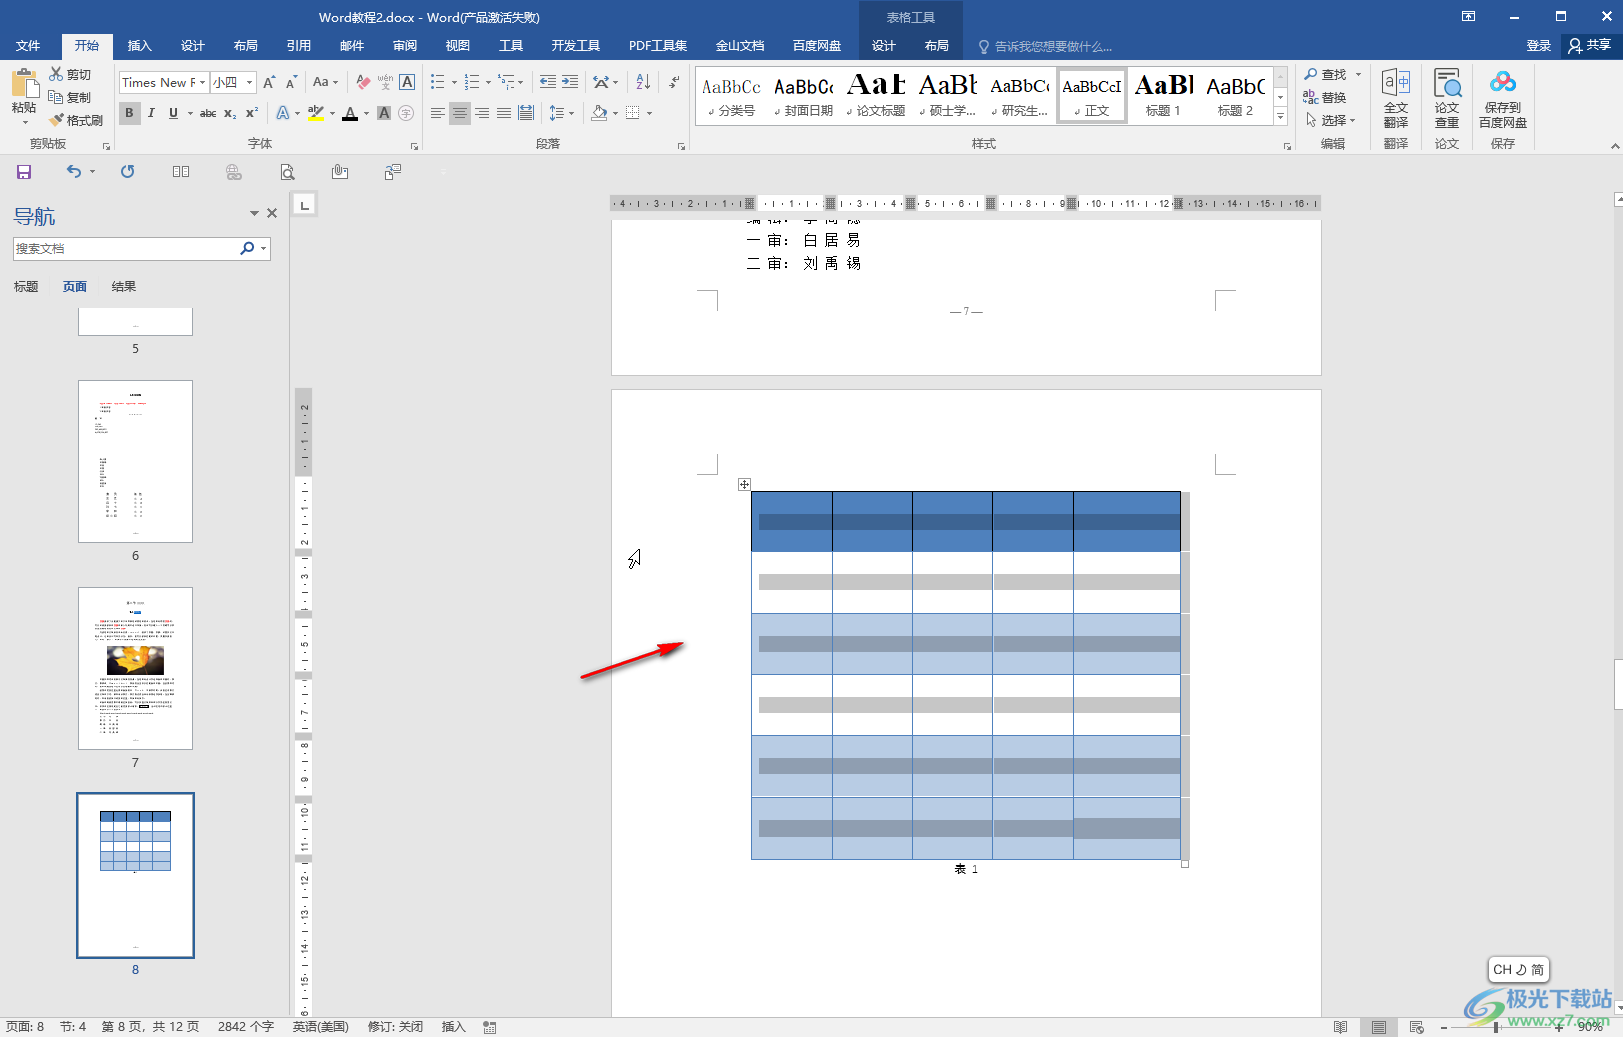Switch to References (引用) tab
Screen dimensions: 1623x1037
click(x=298, y=45)
